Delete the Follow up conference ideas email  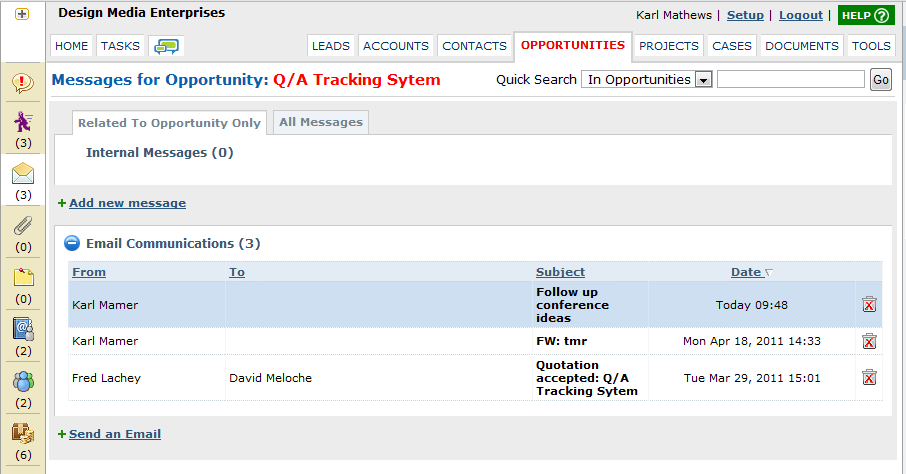[869, 305]
